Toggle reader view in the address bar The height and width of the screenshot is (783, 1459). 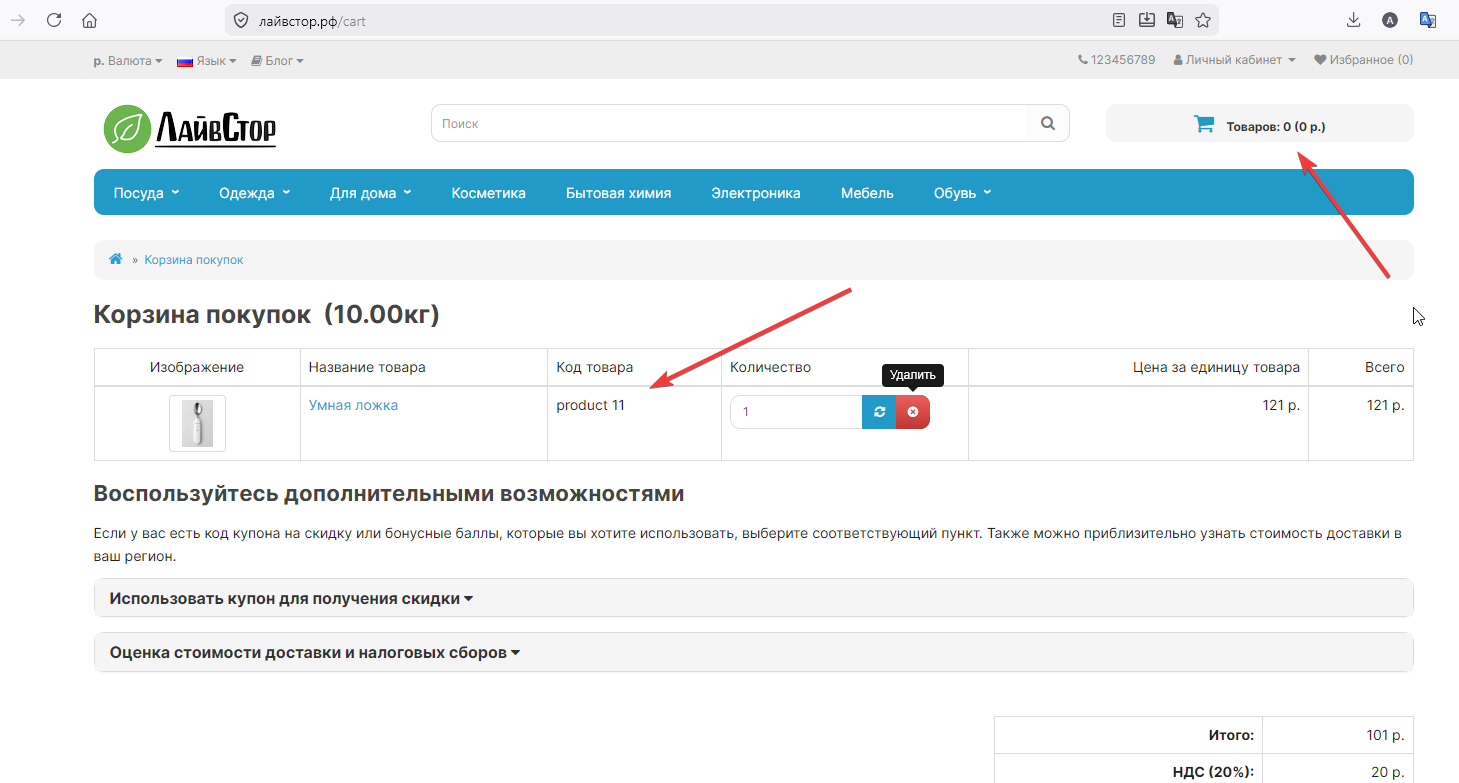[x=1119, y=20]
